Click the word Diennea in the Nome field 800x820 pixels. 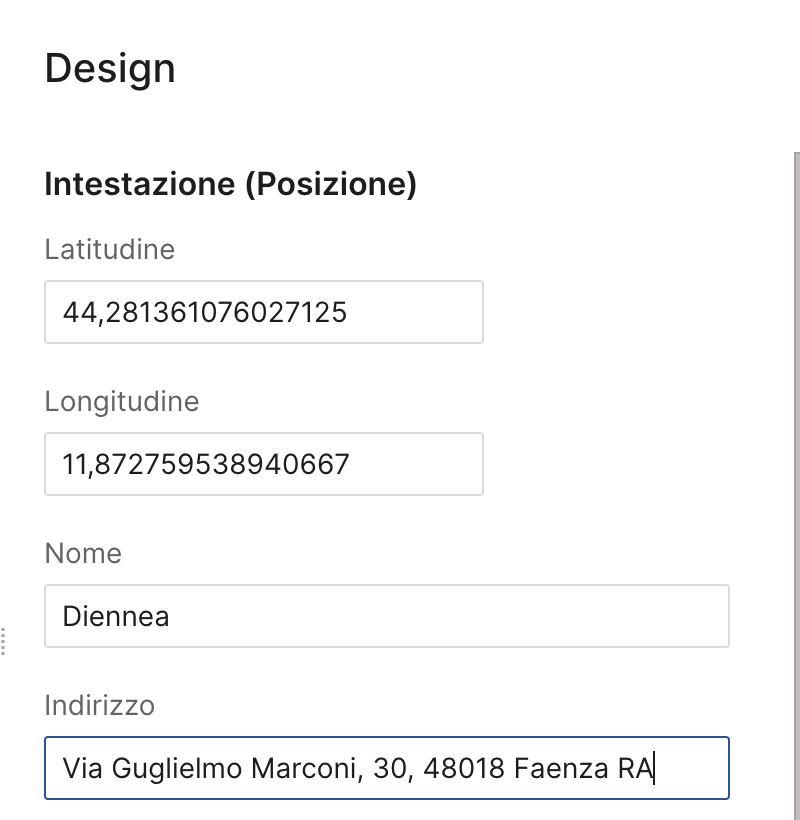tap(116, 616)
